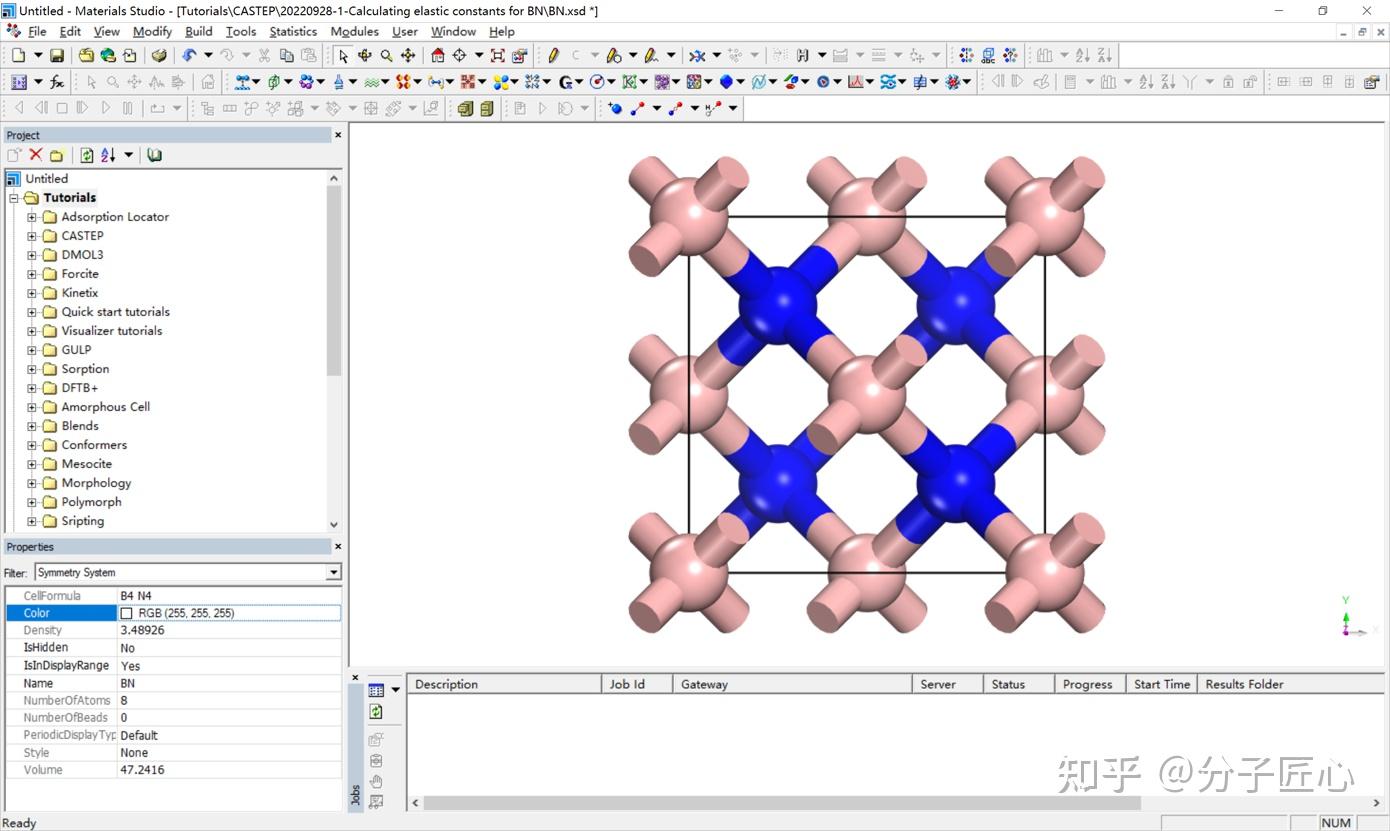Viewport: 1390px width, 831px height.
Task: Select the Zoom magnifier tool
Action: coord(386,55)
